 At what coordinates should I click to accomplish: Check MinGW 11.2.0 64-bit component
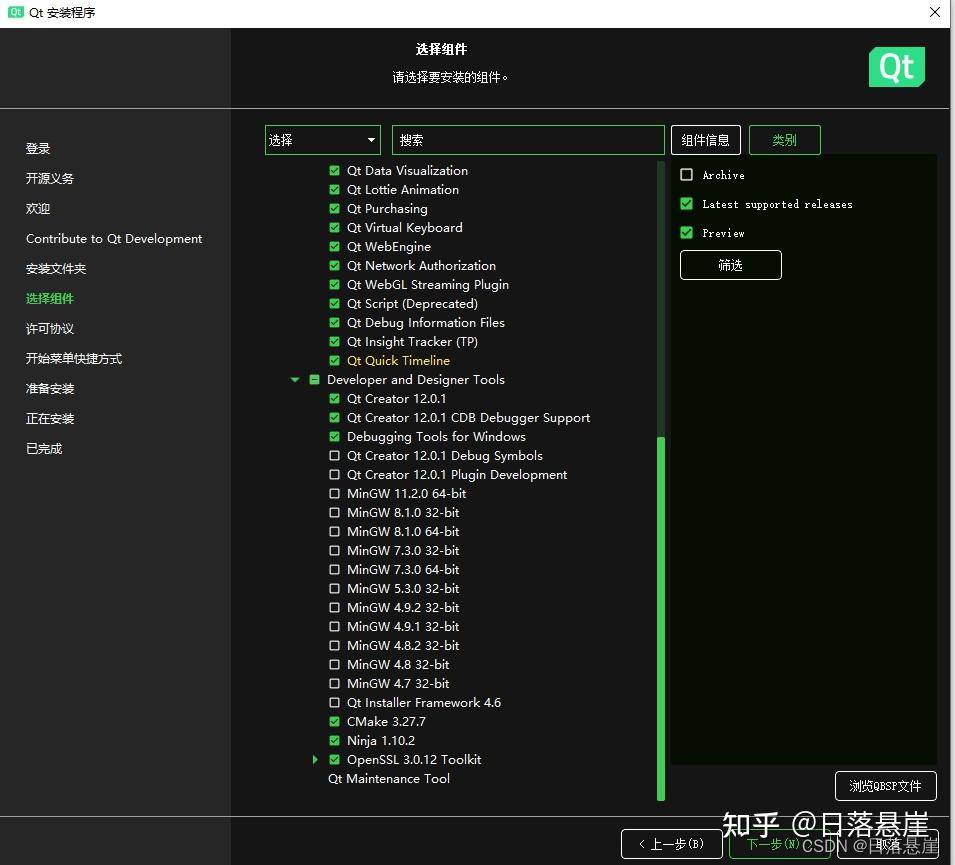[335, 493]
